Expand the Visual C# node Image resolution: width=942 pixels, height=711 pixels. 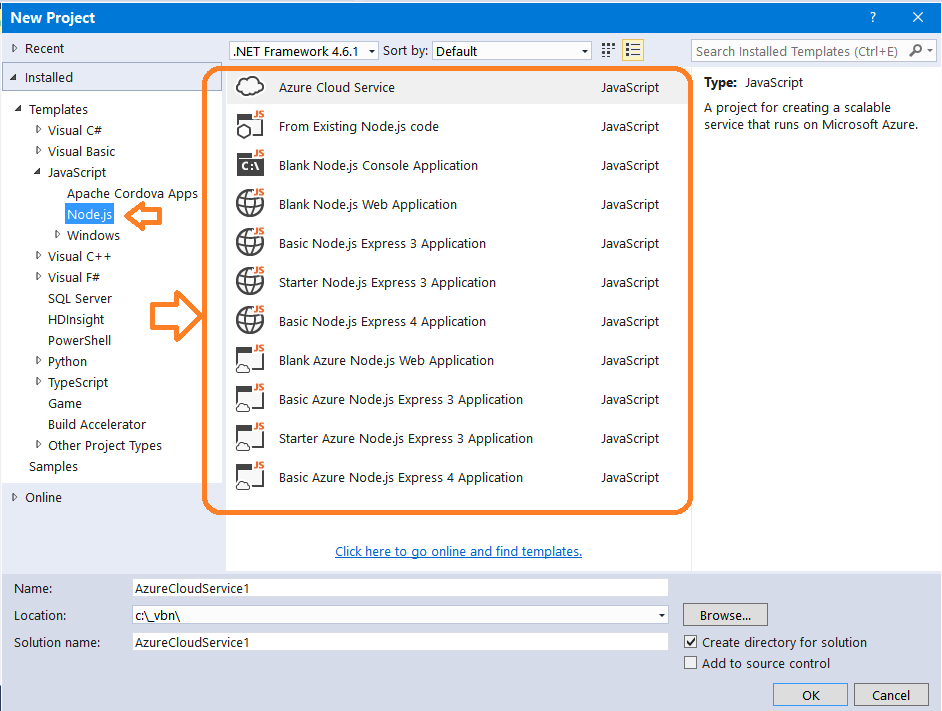(38, 129)
